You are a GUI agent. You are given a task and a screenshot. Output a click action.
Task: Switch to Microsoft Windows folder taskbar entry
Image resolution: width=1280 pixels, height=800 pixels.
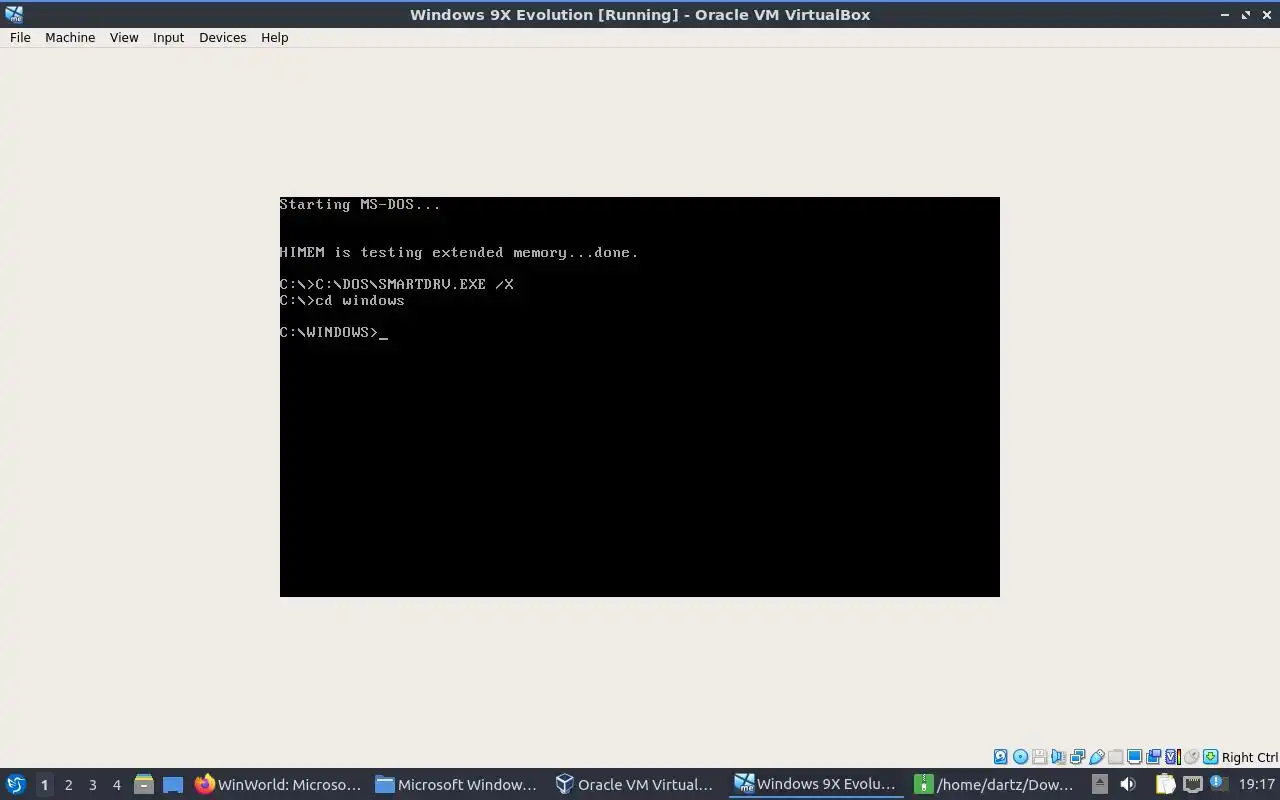pyautogui.click(x=457, y=784)
